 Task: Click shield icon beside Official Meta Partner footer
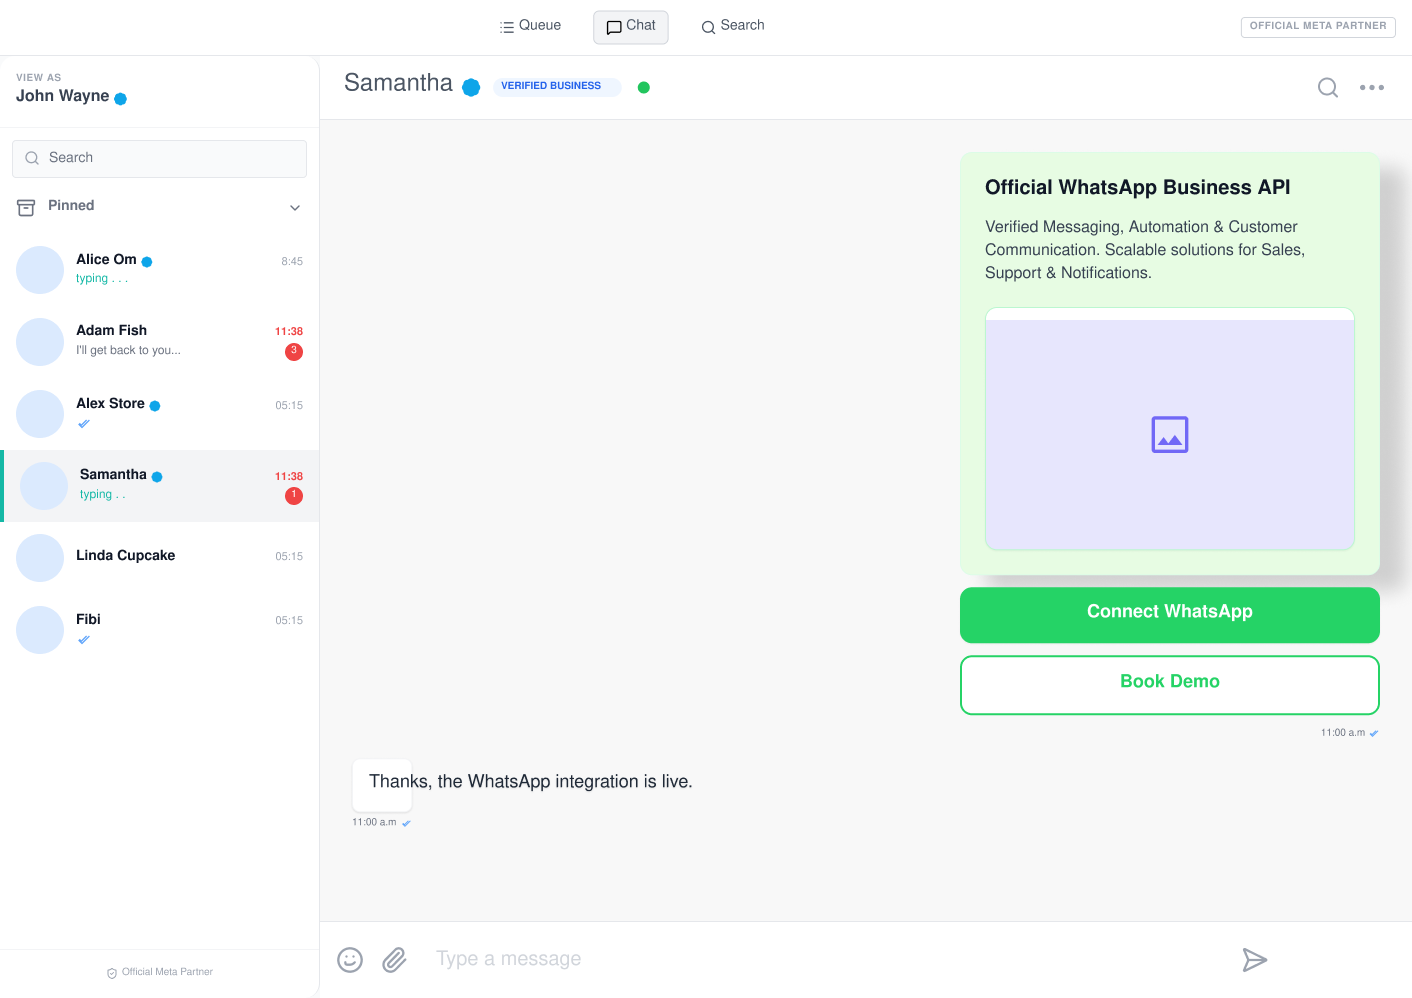[x=112, y=973]
